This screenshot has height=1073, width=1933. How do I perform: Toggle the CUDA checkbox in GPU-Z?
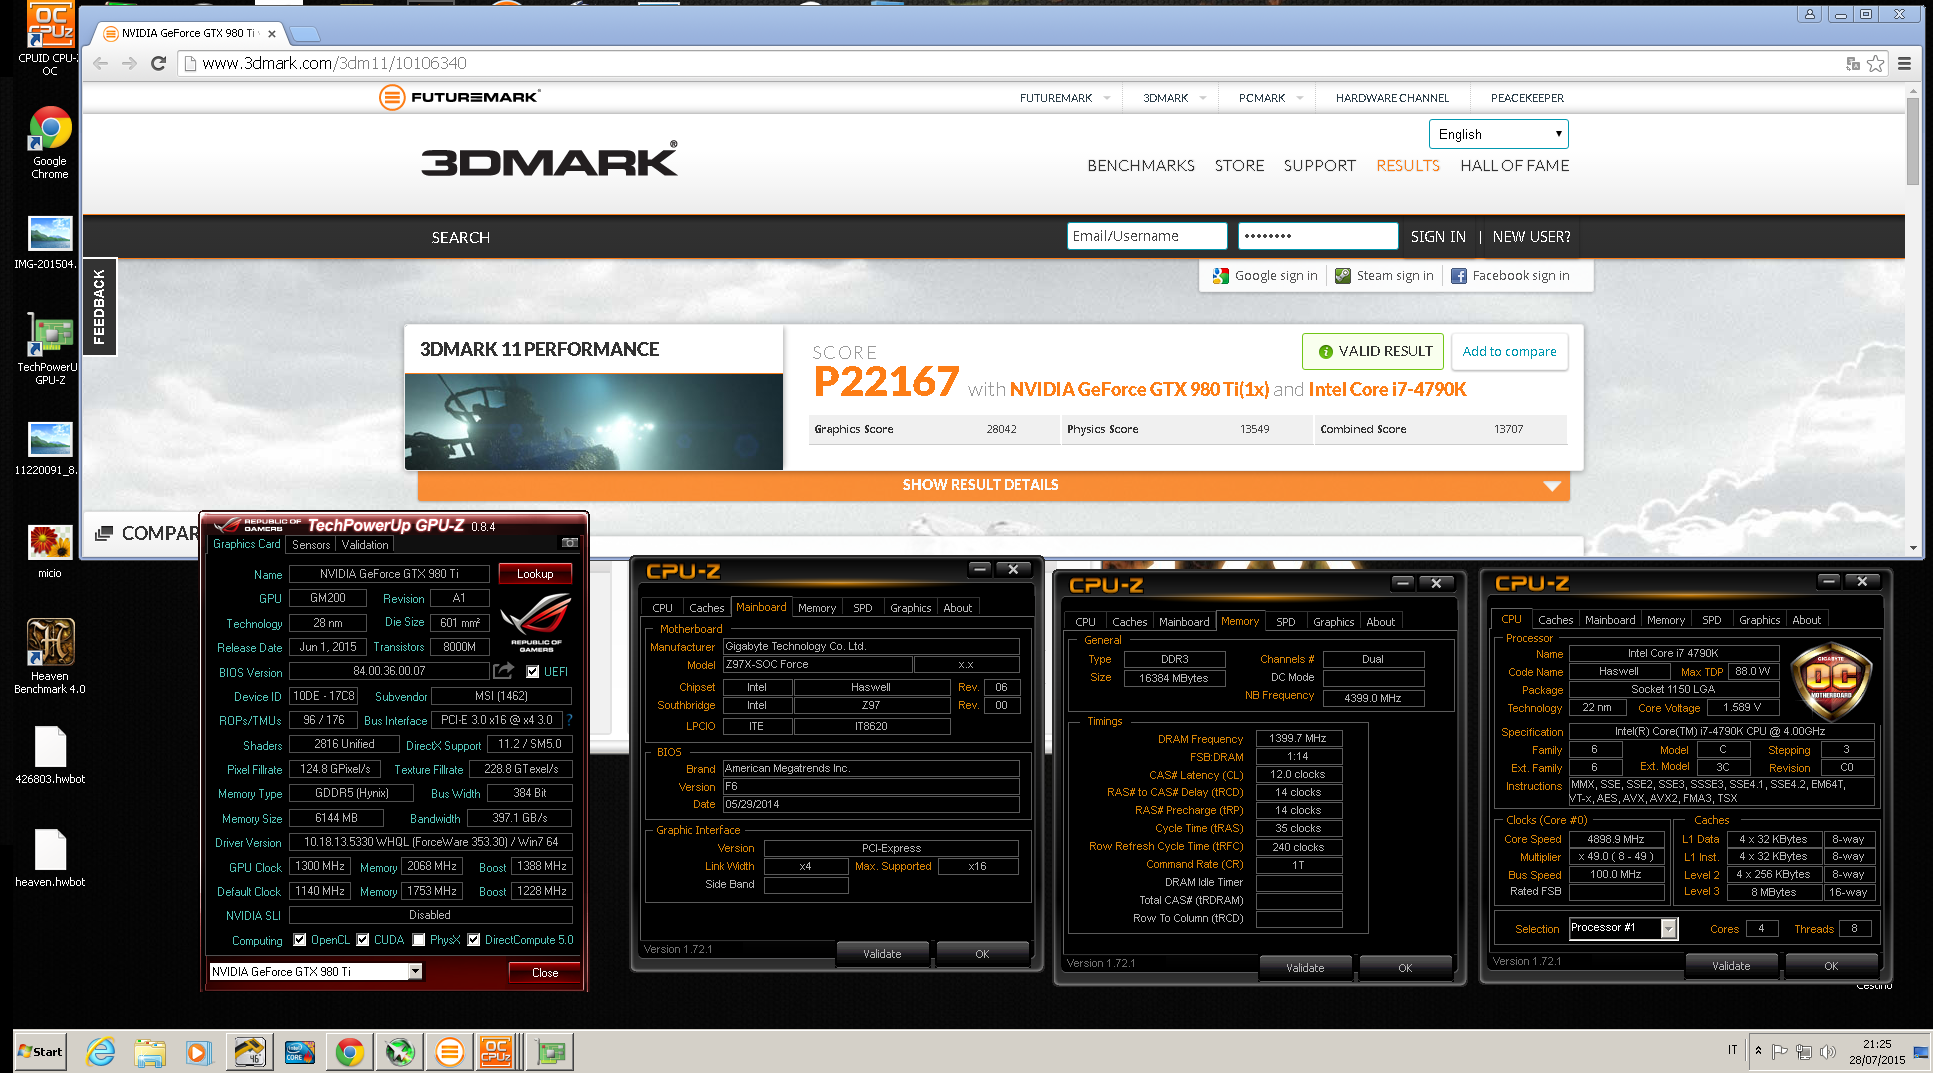point(363,940)
